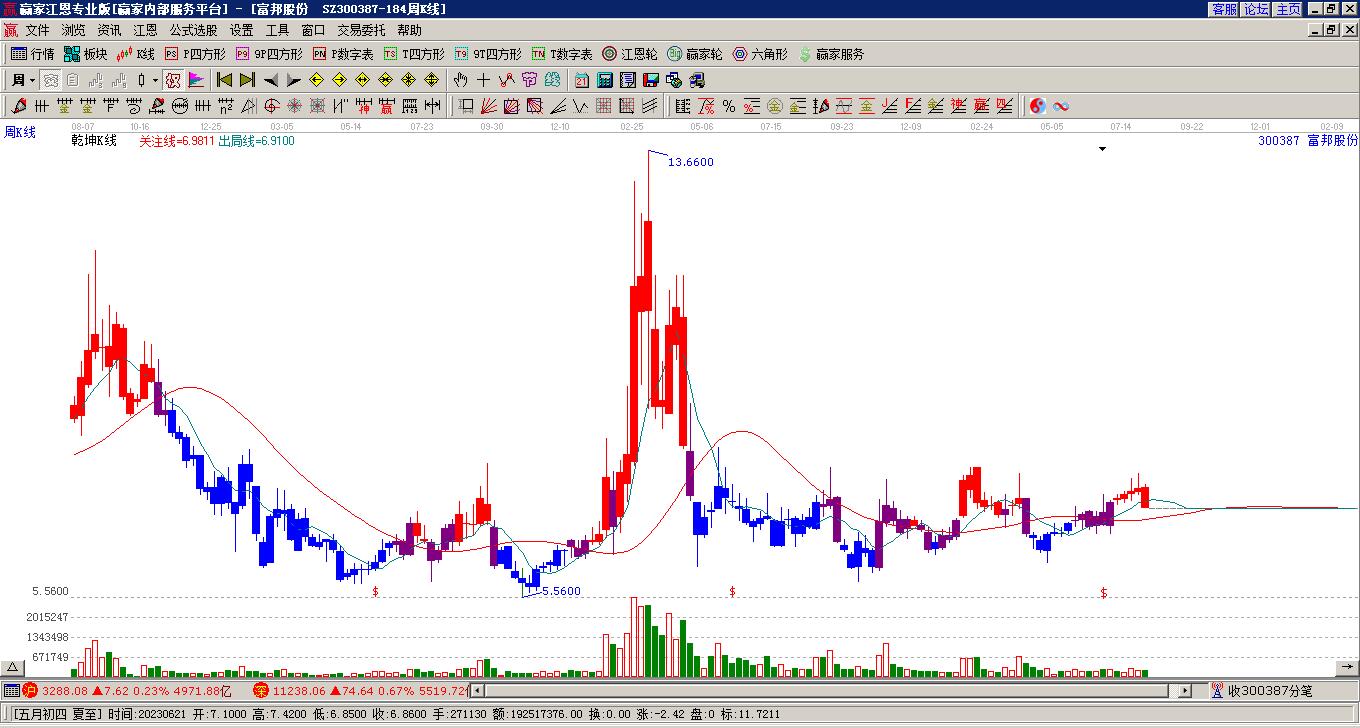Screen dimensions: 1360x728
Task: Open the 六角形 hexagon tool
Action: click(760, 54)
